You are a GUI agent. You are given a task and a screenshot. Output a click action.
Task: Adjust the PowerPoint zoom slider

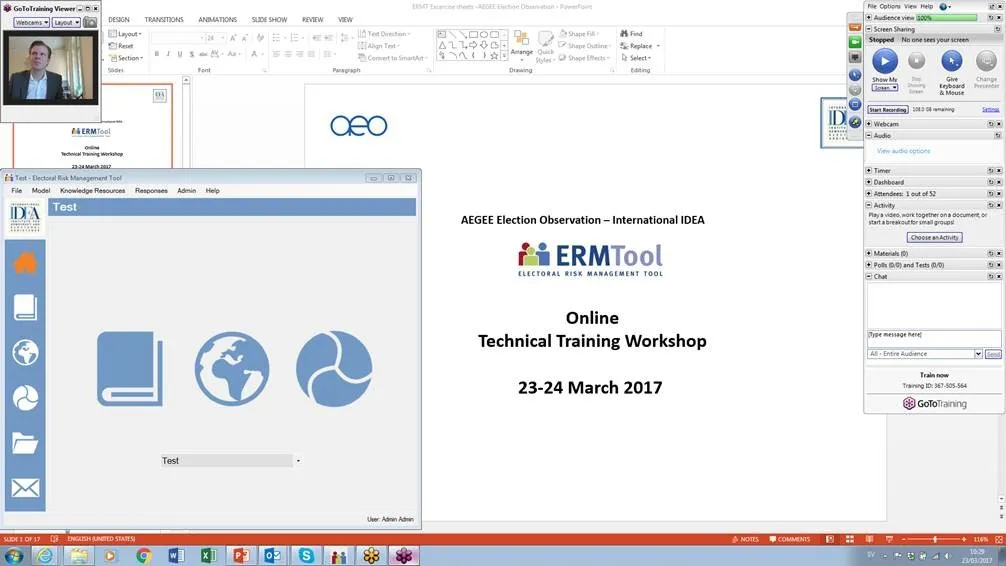[x=935, y=539]
